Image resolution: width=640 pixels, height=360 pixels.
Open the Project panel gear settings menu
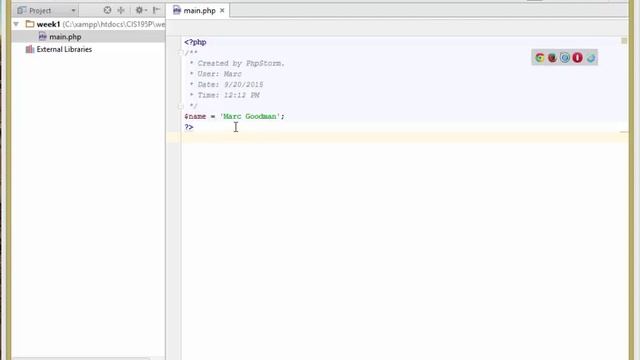[141, 10]
